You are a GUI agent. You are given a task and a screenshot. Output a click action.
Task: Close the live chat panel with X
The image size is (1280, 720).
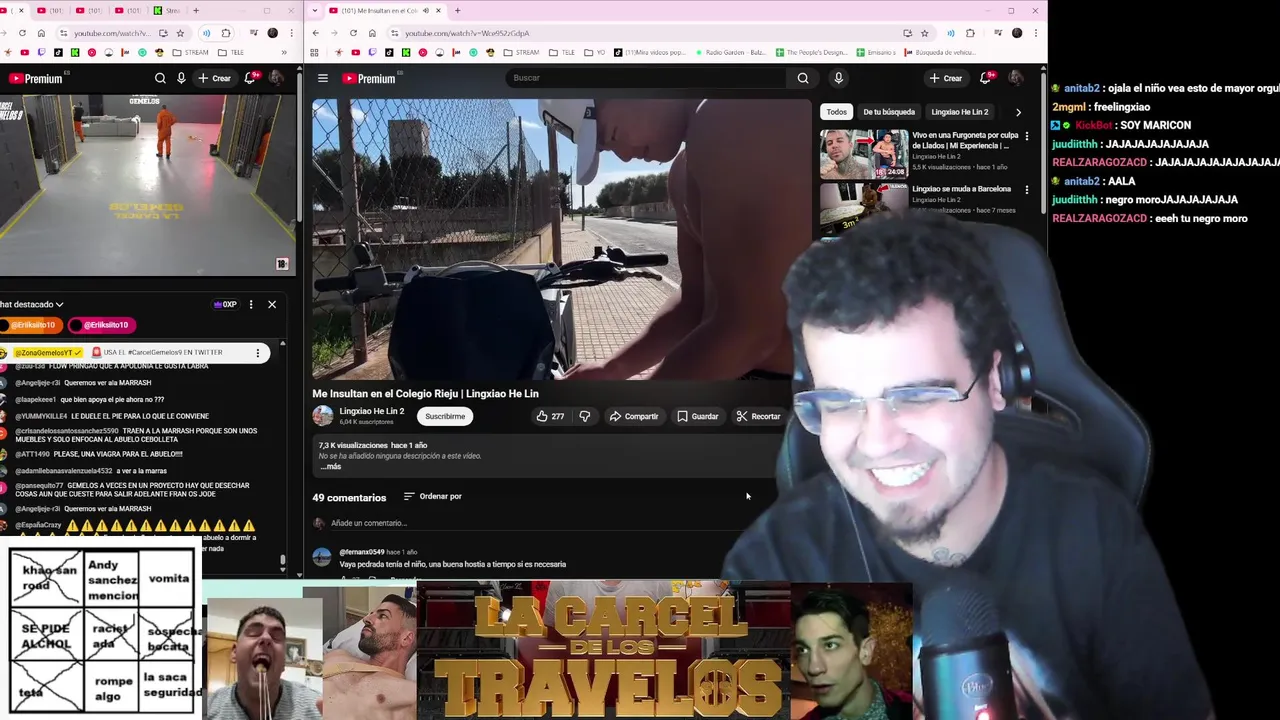click(272, 304)
